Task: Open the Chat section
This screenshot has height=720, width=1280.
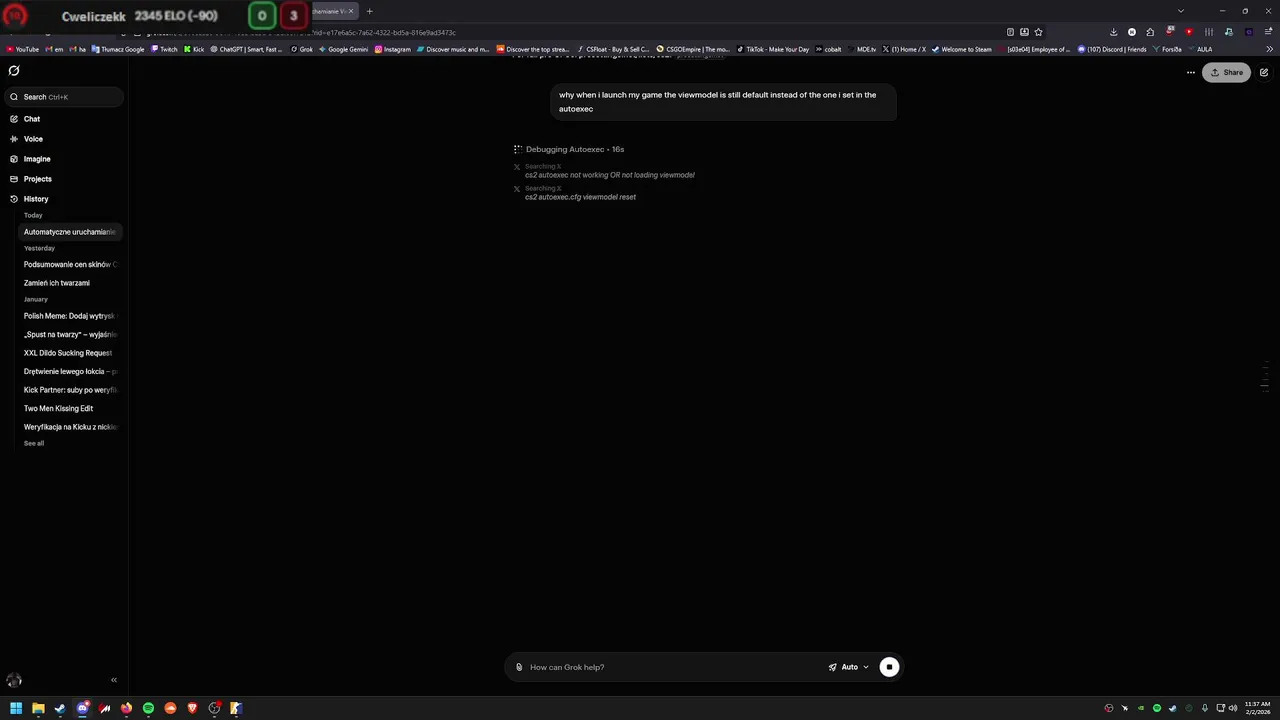Action: coord(32,119)
